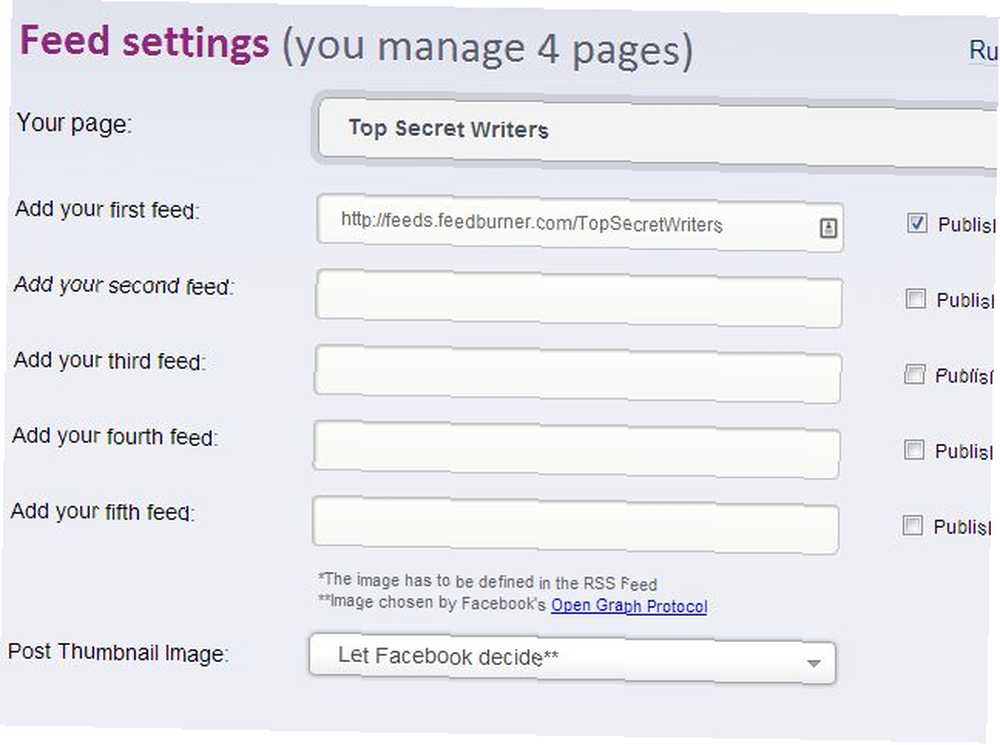Enable the second feed Publish checkbox
1000x745 pixels.
click(915, 298)
